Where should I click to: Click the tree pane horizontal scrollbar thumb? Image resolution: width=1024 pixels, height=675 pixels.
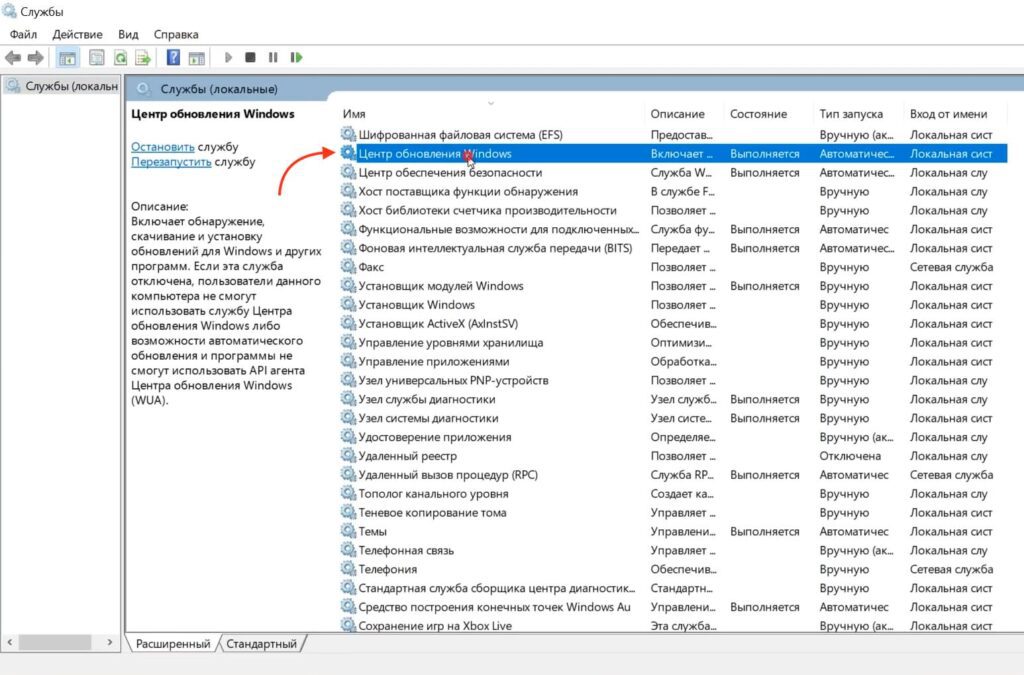55,642
